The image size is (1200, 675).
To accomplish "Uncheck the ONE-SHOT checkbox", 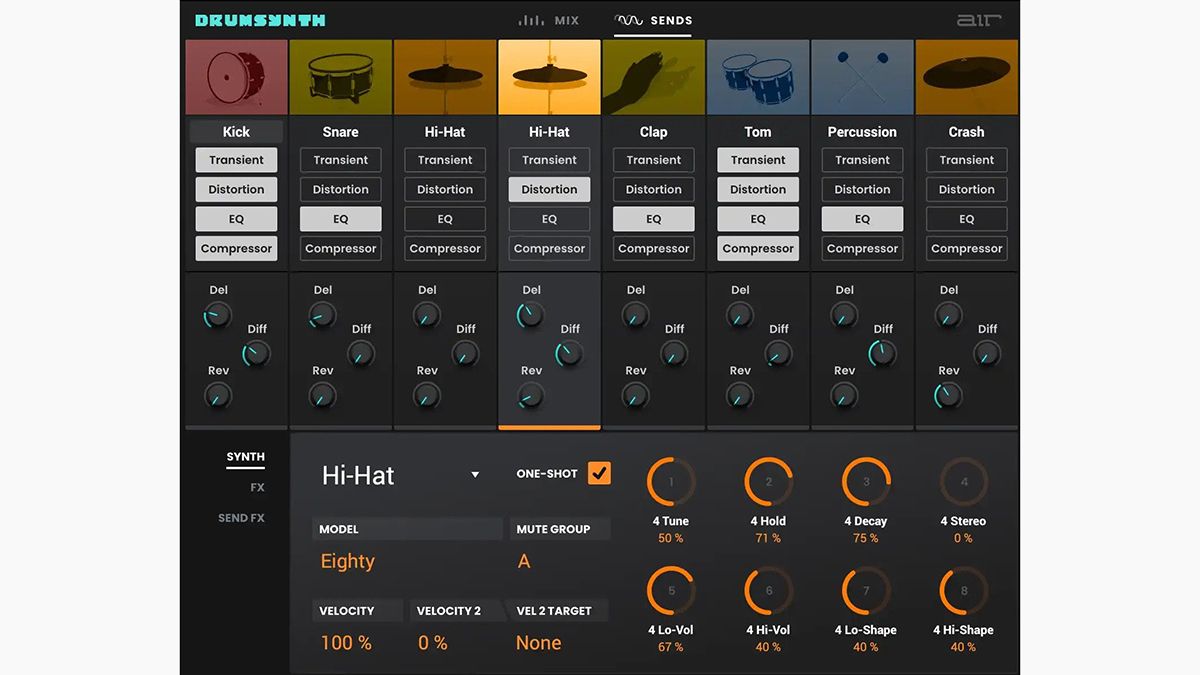I will (x=599, y=472).
